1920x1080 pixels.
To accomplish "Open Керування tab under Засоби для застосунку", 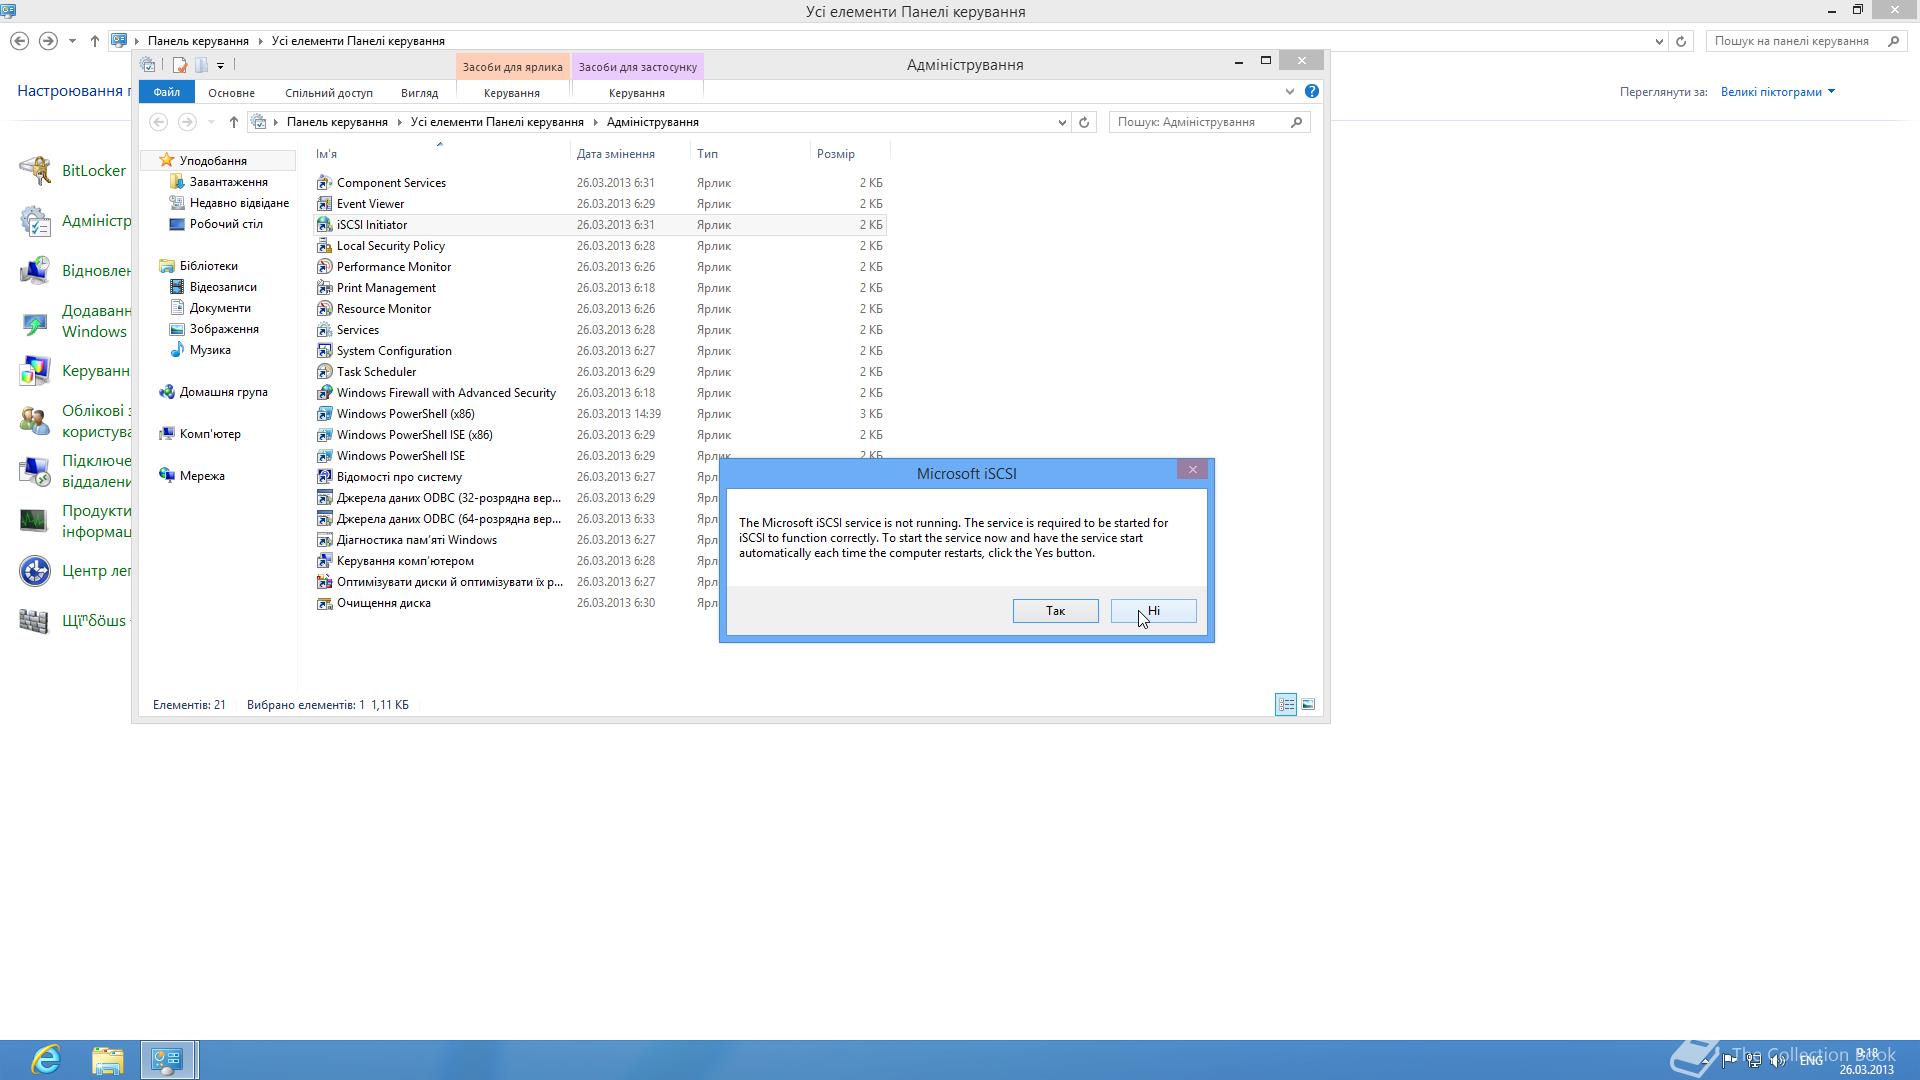I will [637, 93].
